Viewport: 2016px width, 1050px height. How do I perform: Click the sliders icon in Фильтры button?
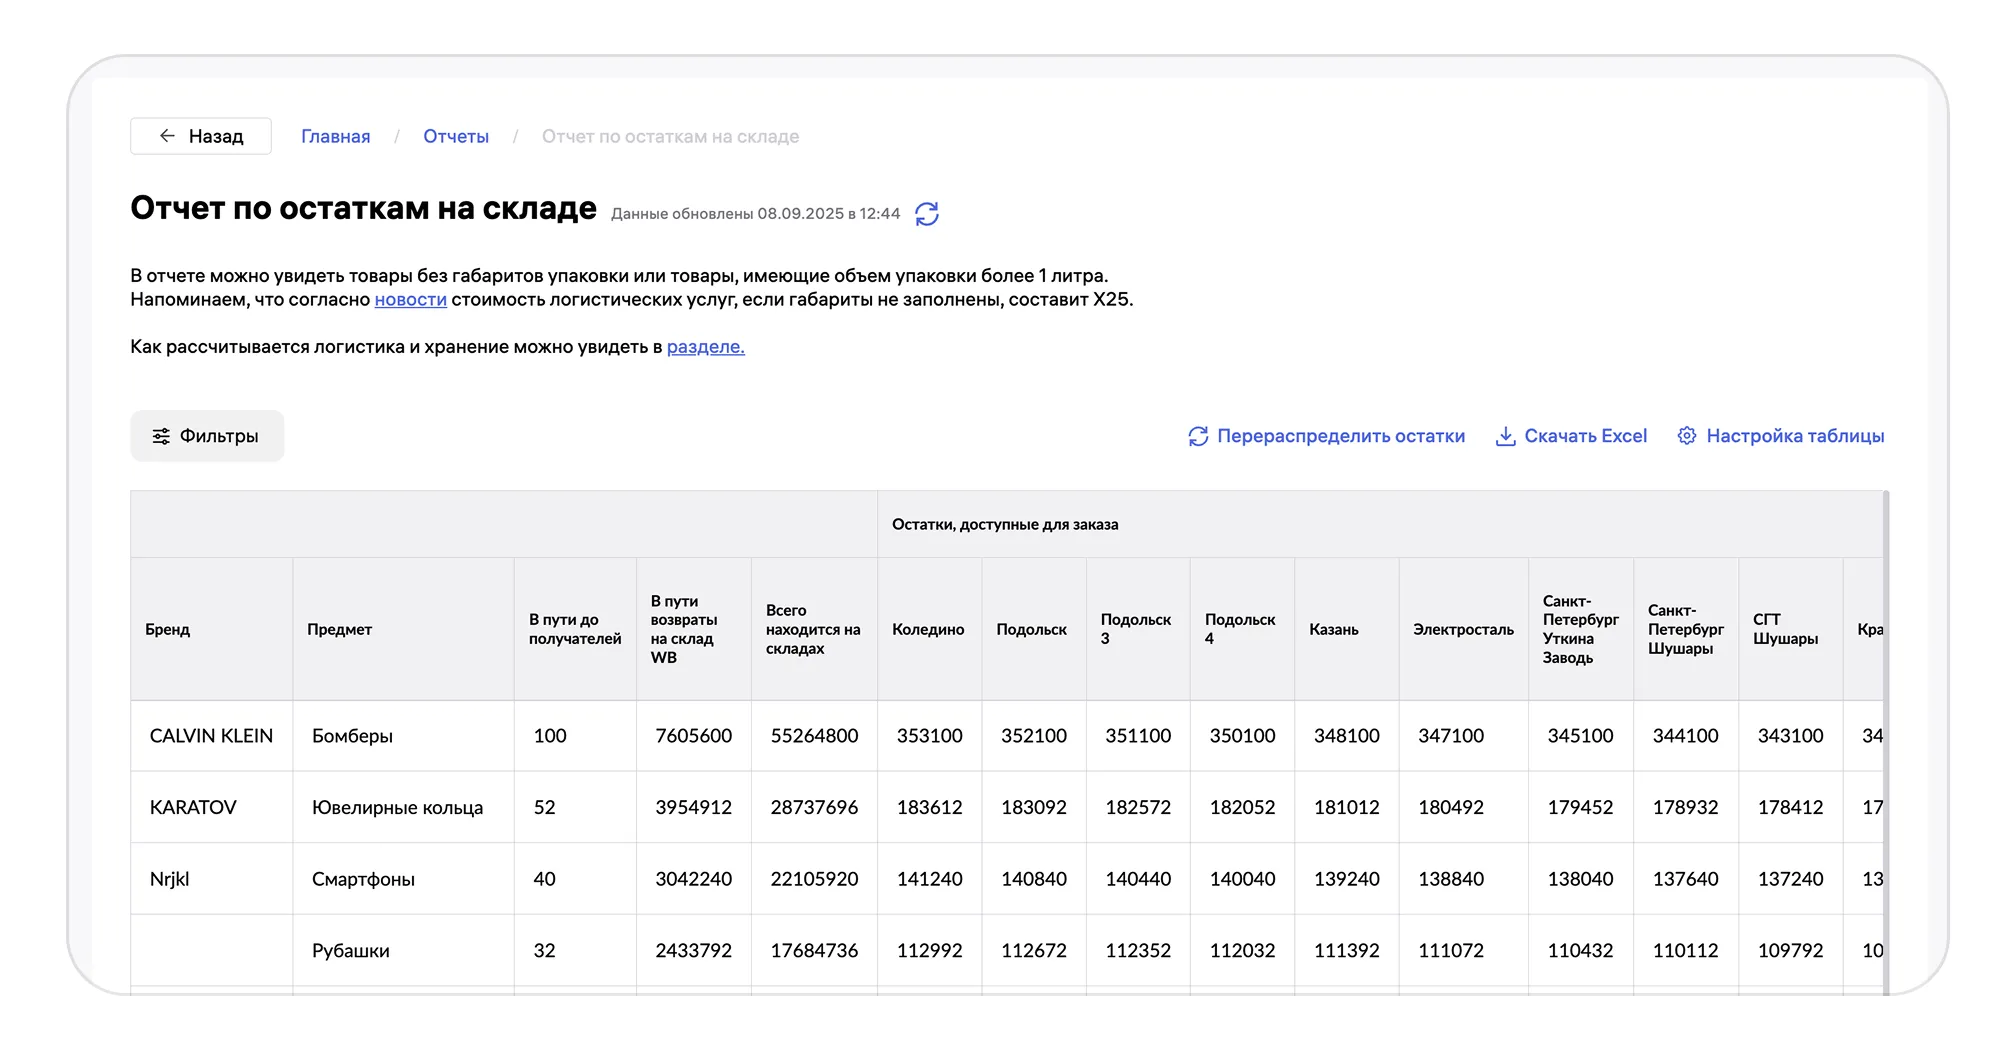(161, 436)
